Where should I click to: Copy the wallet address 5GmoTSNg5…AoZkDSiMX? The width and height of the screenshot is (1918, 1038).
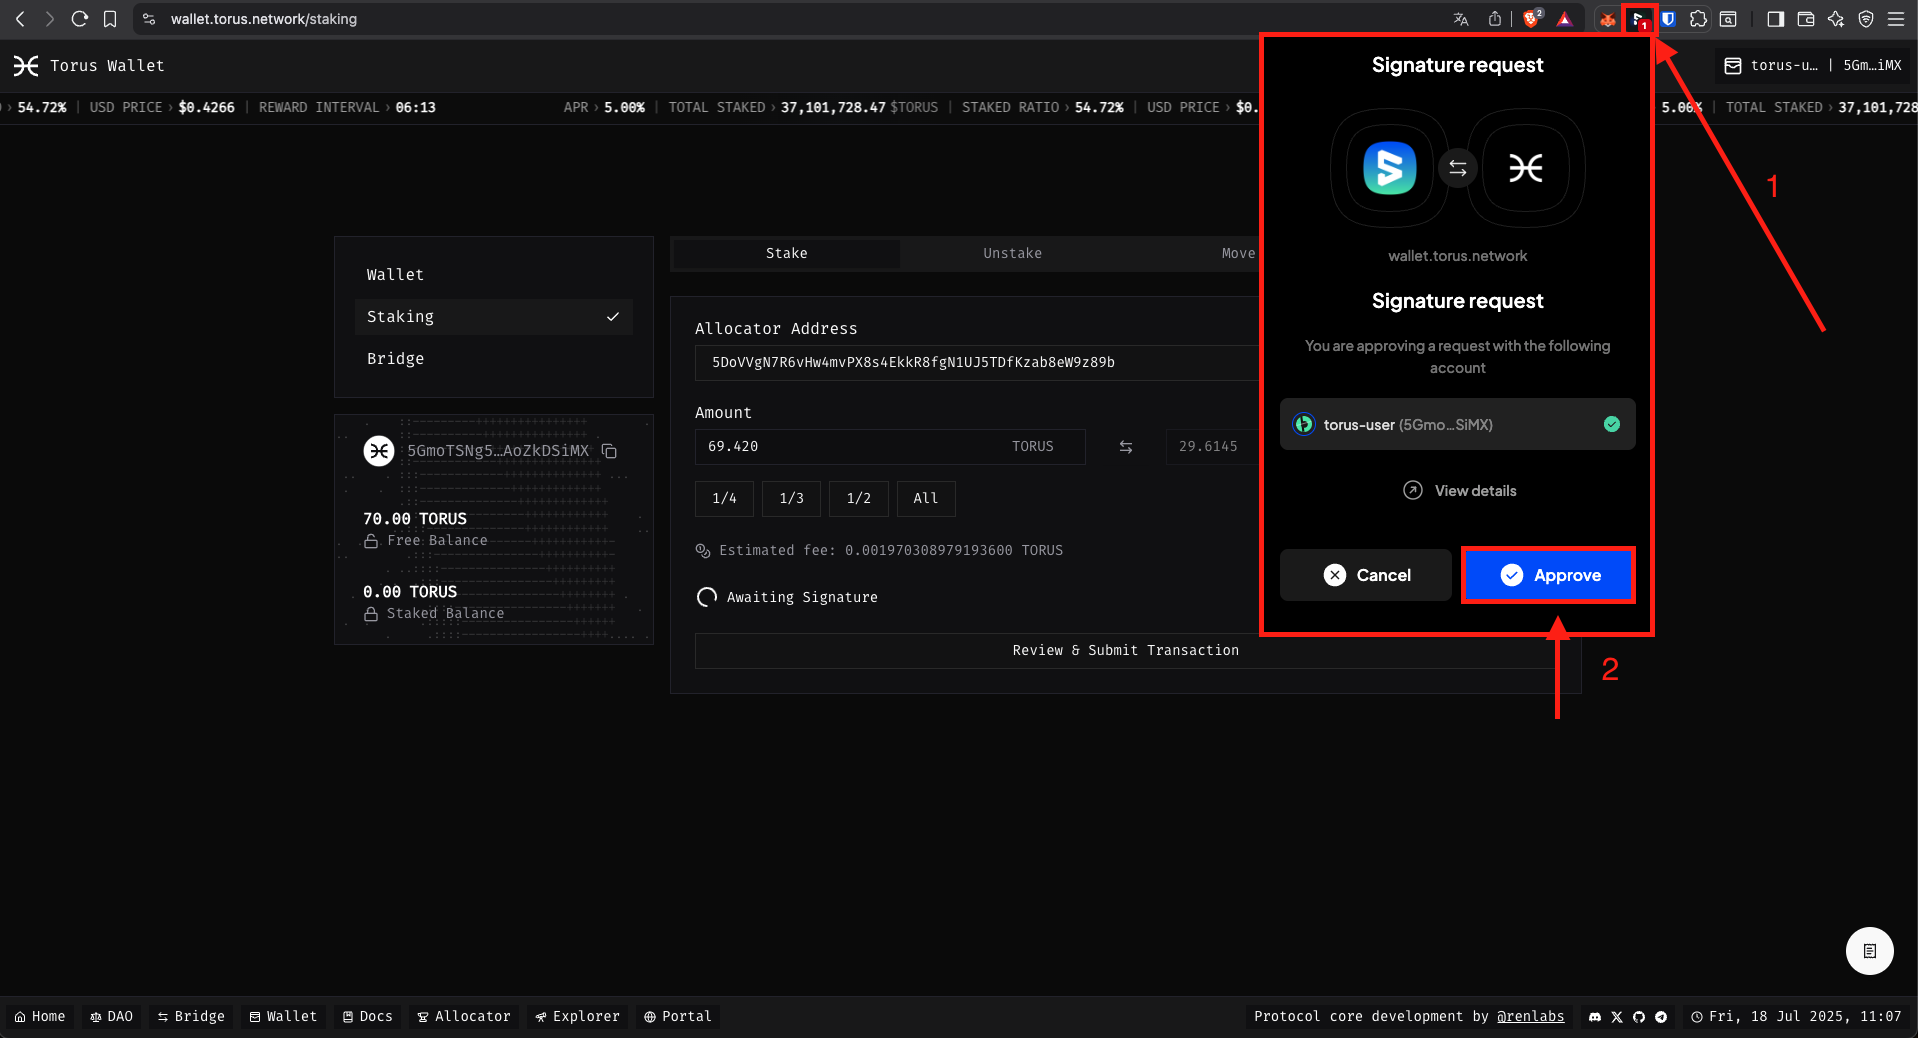coord(609,451)
